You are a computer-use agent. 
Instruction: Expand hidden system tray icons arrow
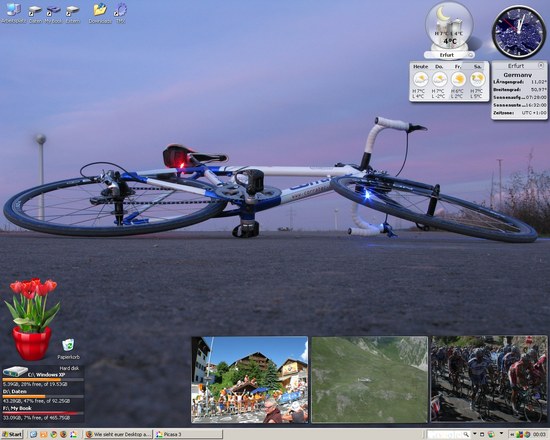512,434
